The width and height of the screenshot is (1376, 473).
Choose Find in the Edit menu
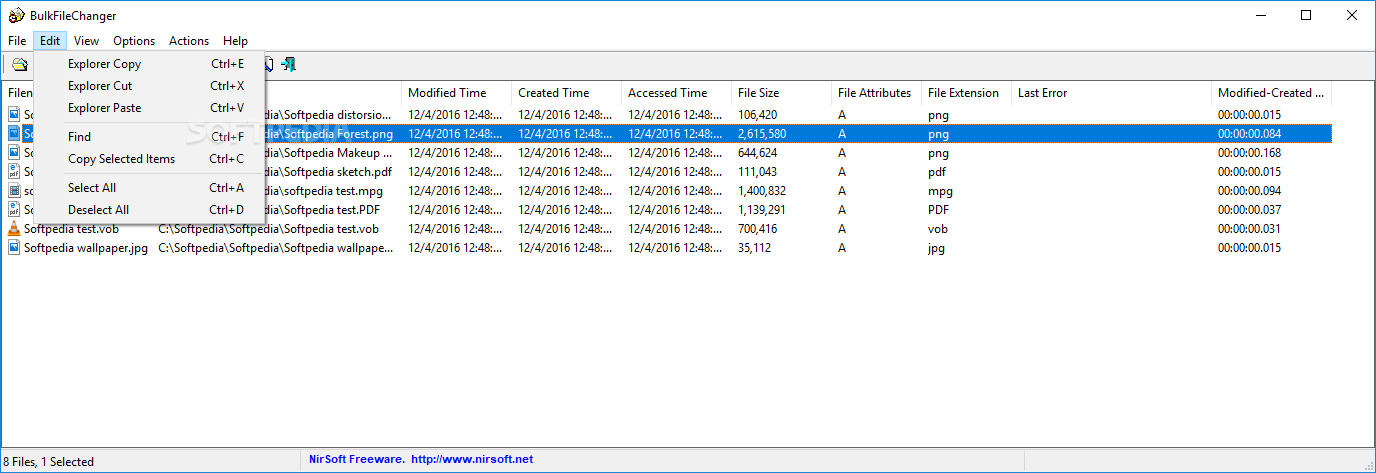pyautogui.click(x=149, y=137)
